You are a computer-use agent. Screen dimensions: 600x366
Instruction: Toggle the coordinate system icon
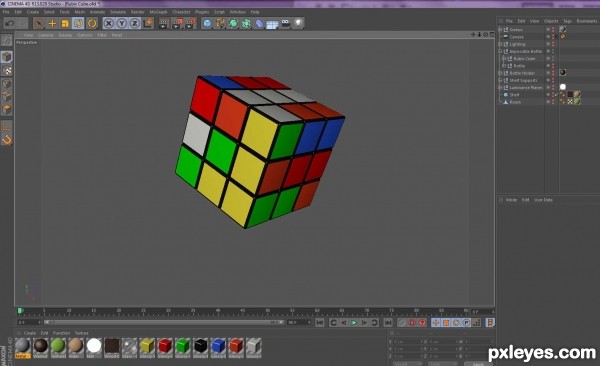coord(148,23)
